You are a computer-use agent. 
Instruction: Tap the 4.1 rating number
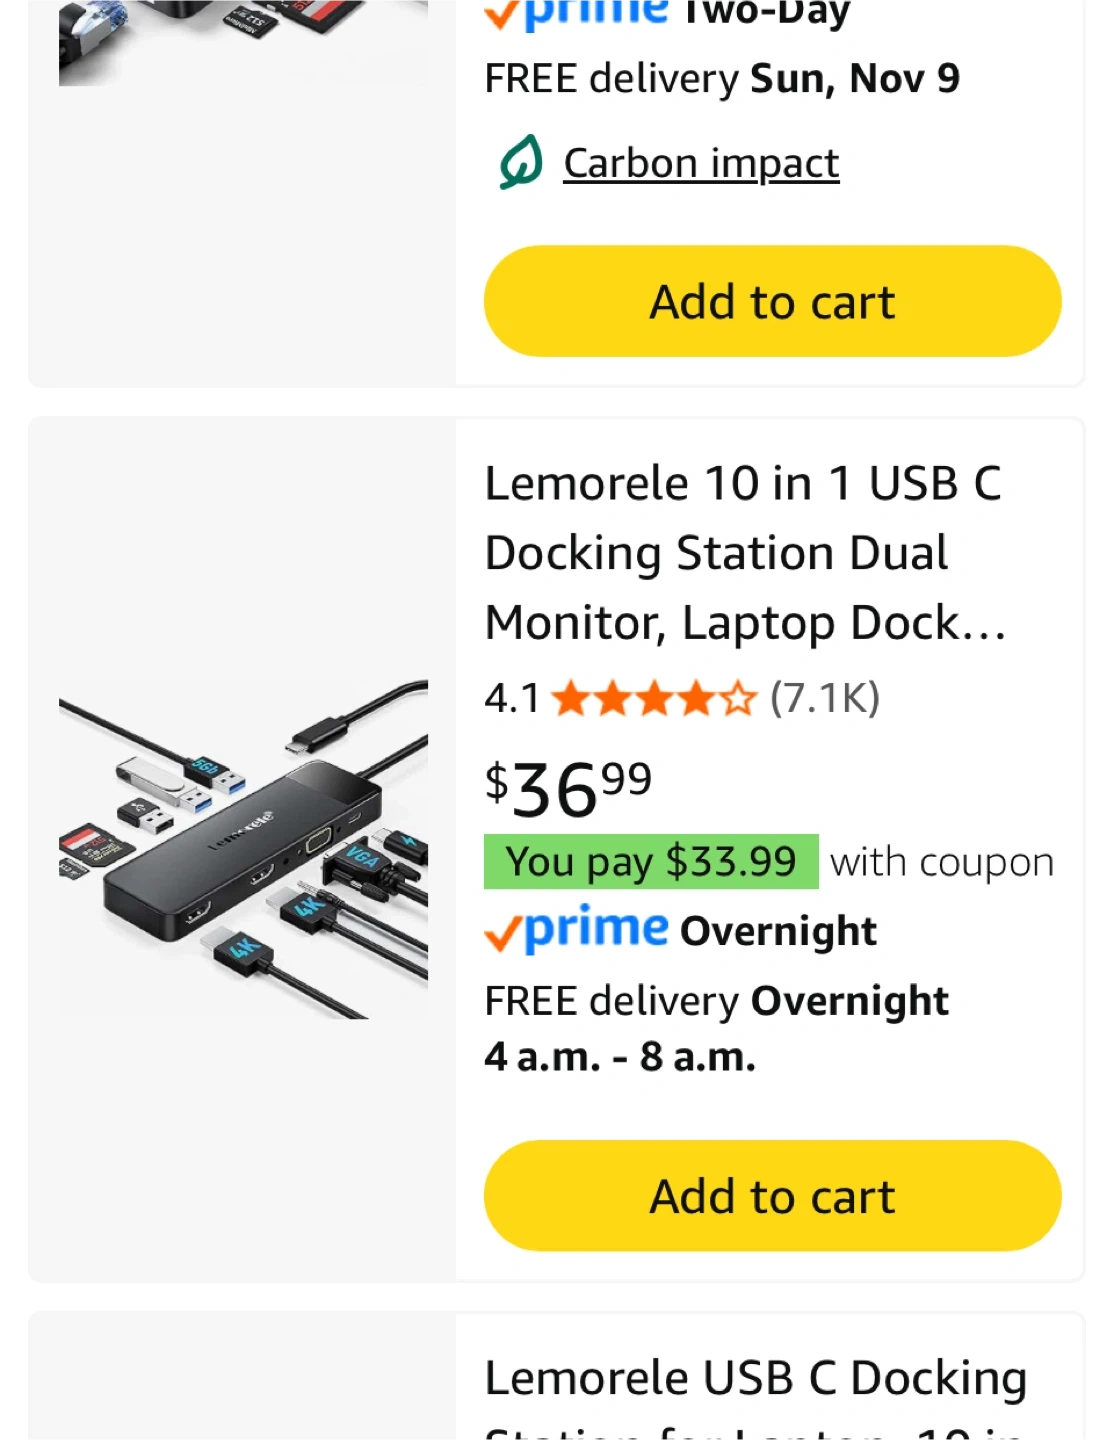pyautogui.click(x=511, y=698)
